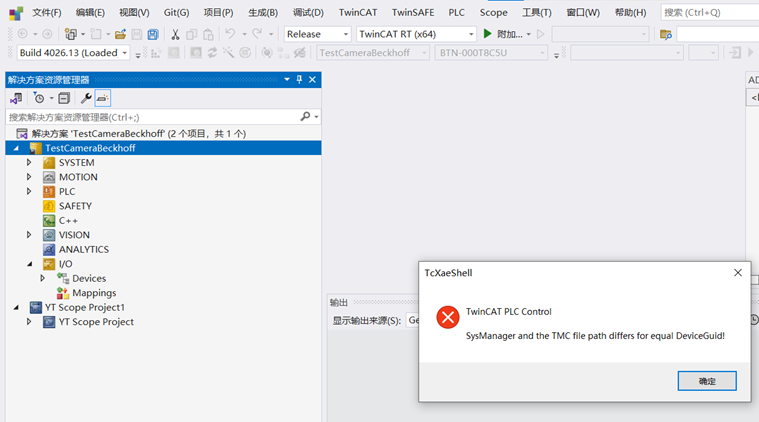Click the Solution Explorer search field
Image resolution: width=759 pixels, height=422 pixels.
(x=150, y=117)
